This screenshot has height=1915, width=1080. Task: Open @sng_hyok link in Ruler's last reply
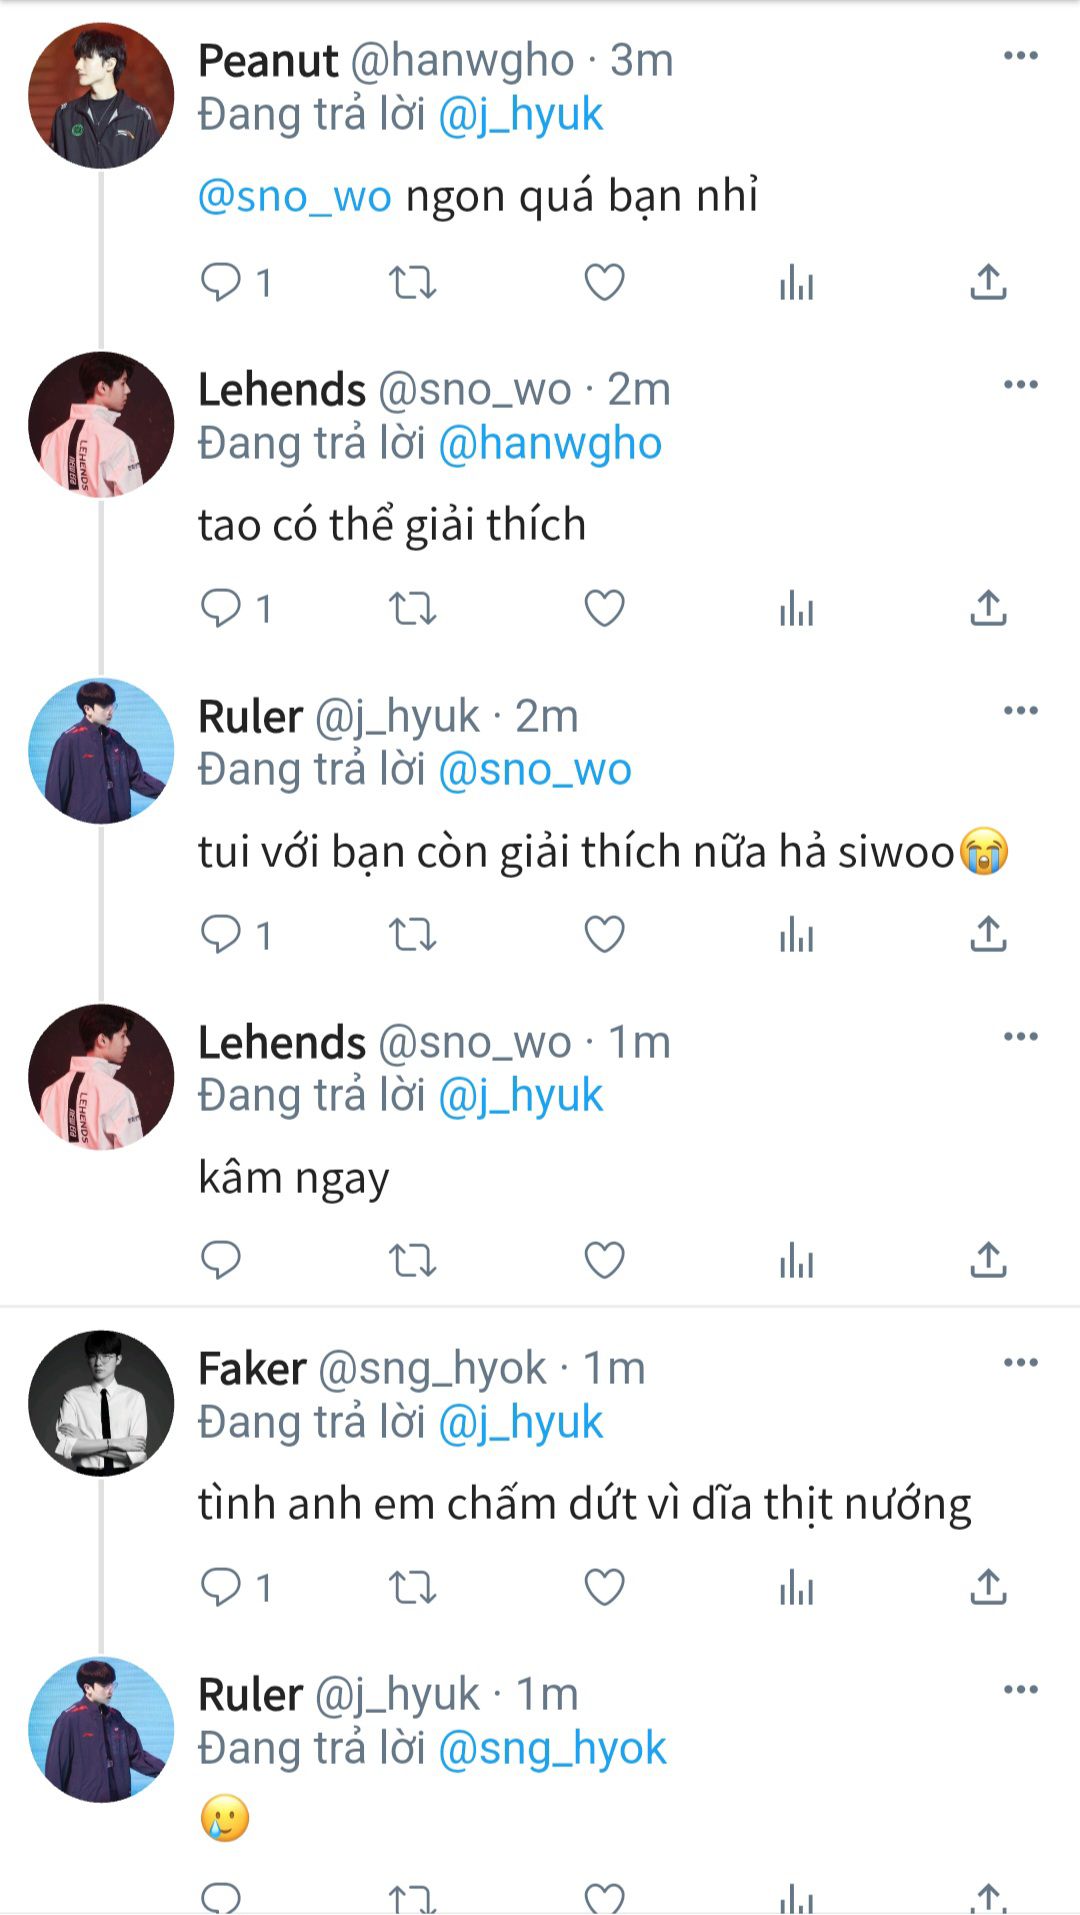click(x=552, y=1748)
